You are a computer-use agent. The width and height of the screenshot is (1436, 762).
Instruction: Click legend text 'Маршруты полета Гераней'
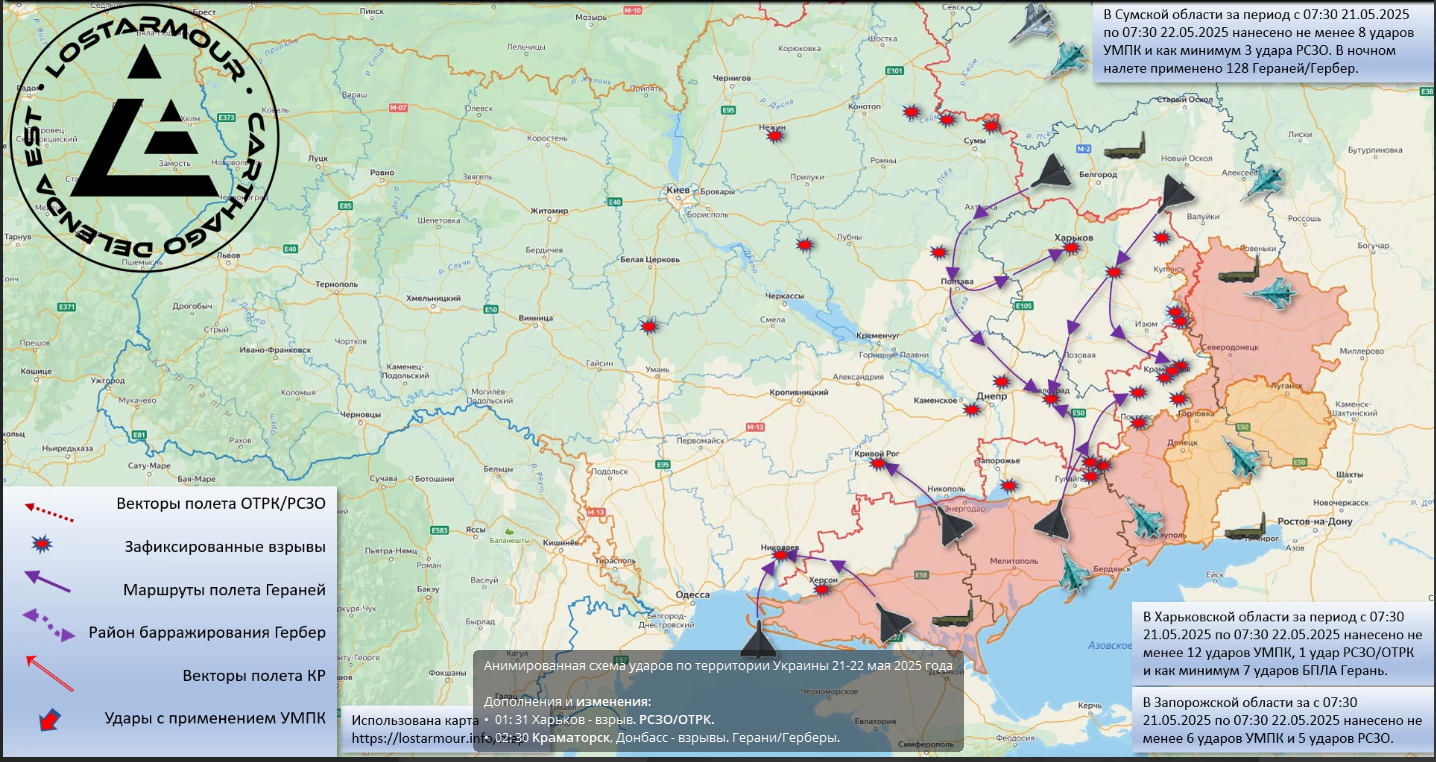coord(225,589)
